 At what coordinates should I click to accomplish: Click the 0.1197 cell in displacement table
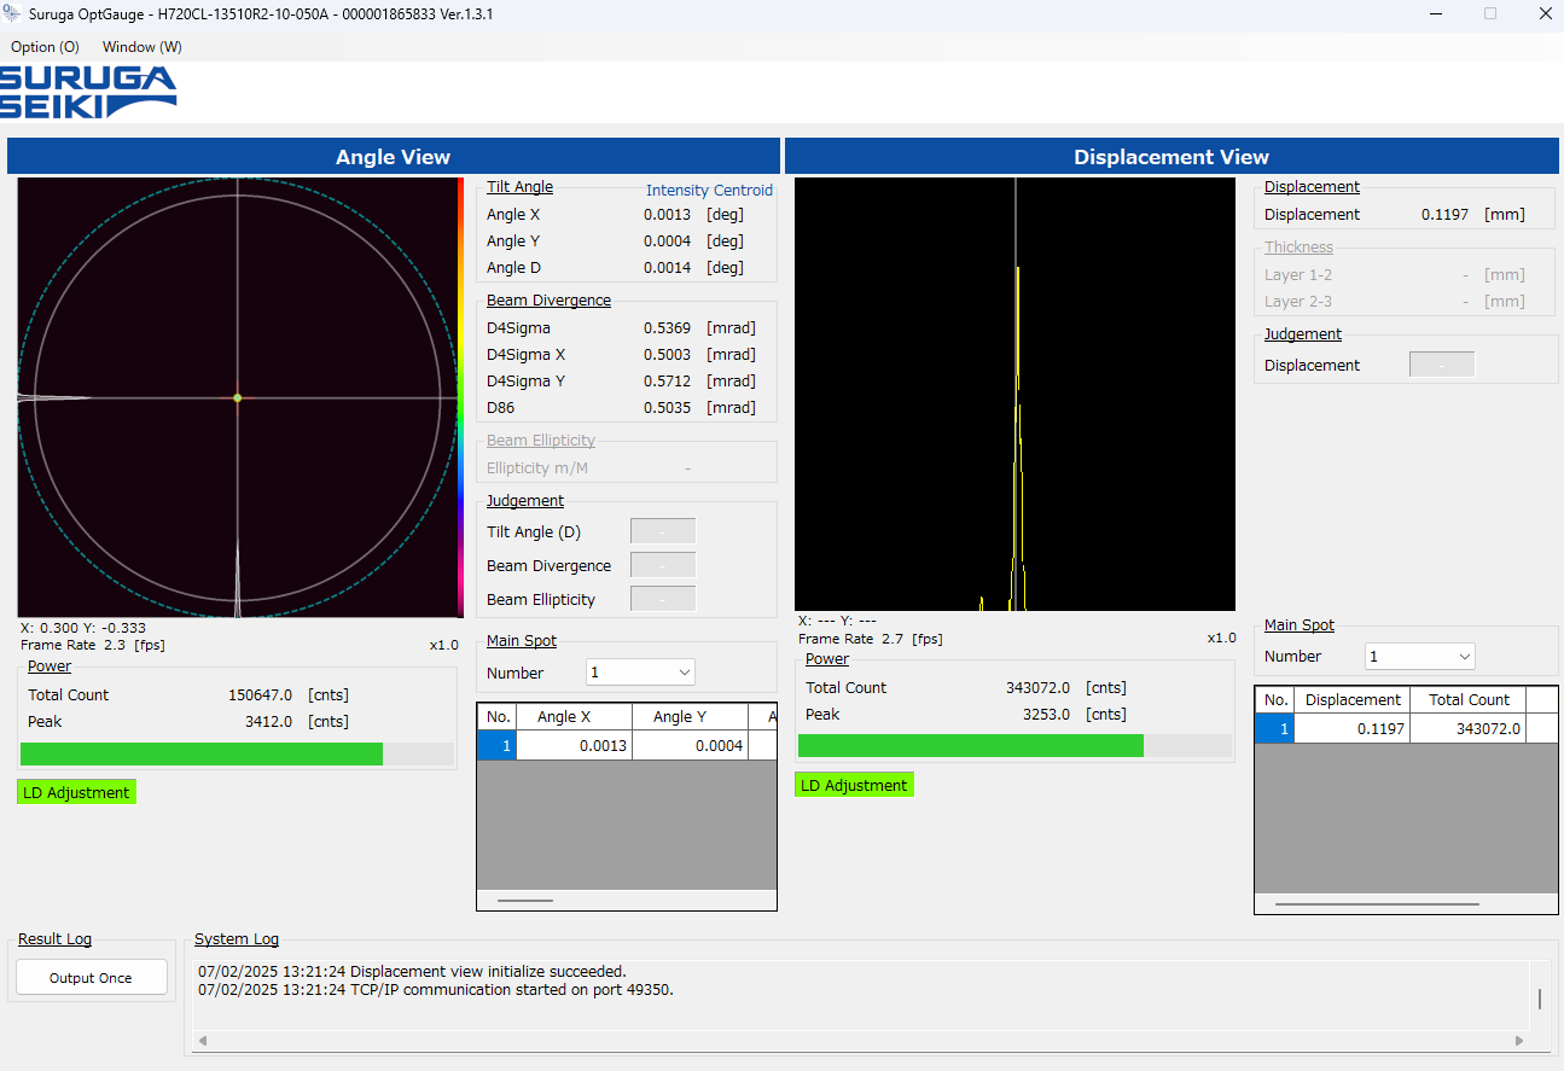pos(1352,728)
